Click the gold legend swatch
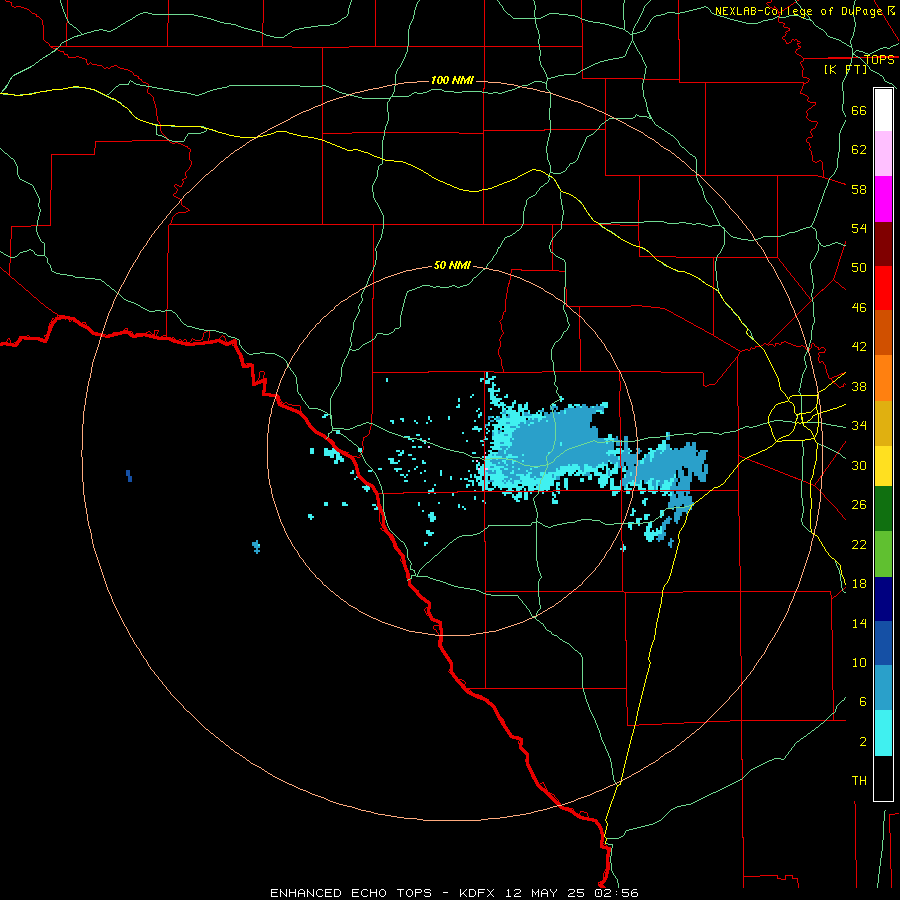Screen dimensions: 900x900 pyautogui.click(x=883, y=423)
